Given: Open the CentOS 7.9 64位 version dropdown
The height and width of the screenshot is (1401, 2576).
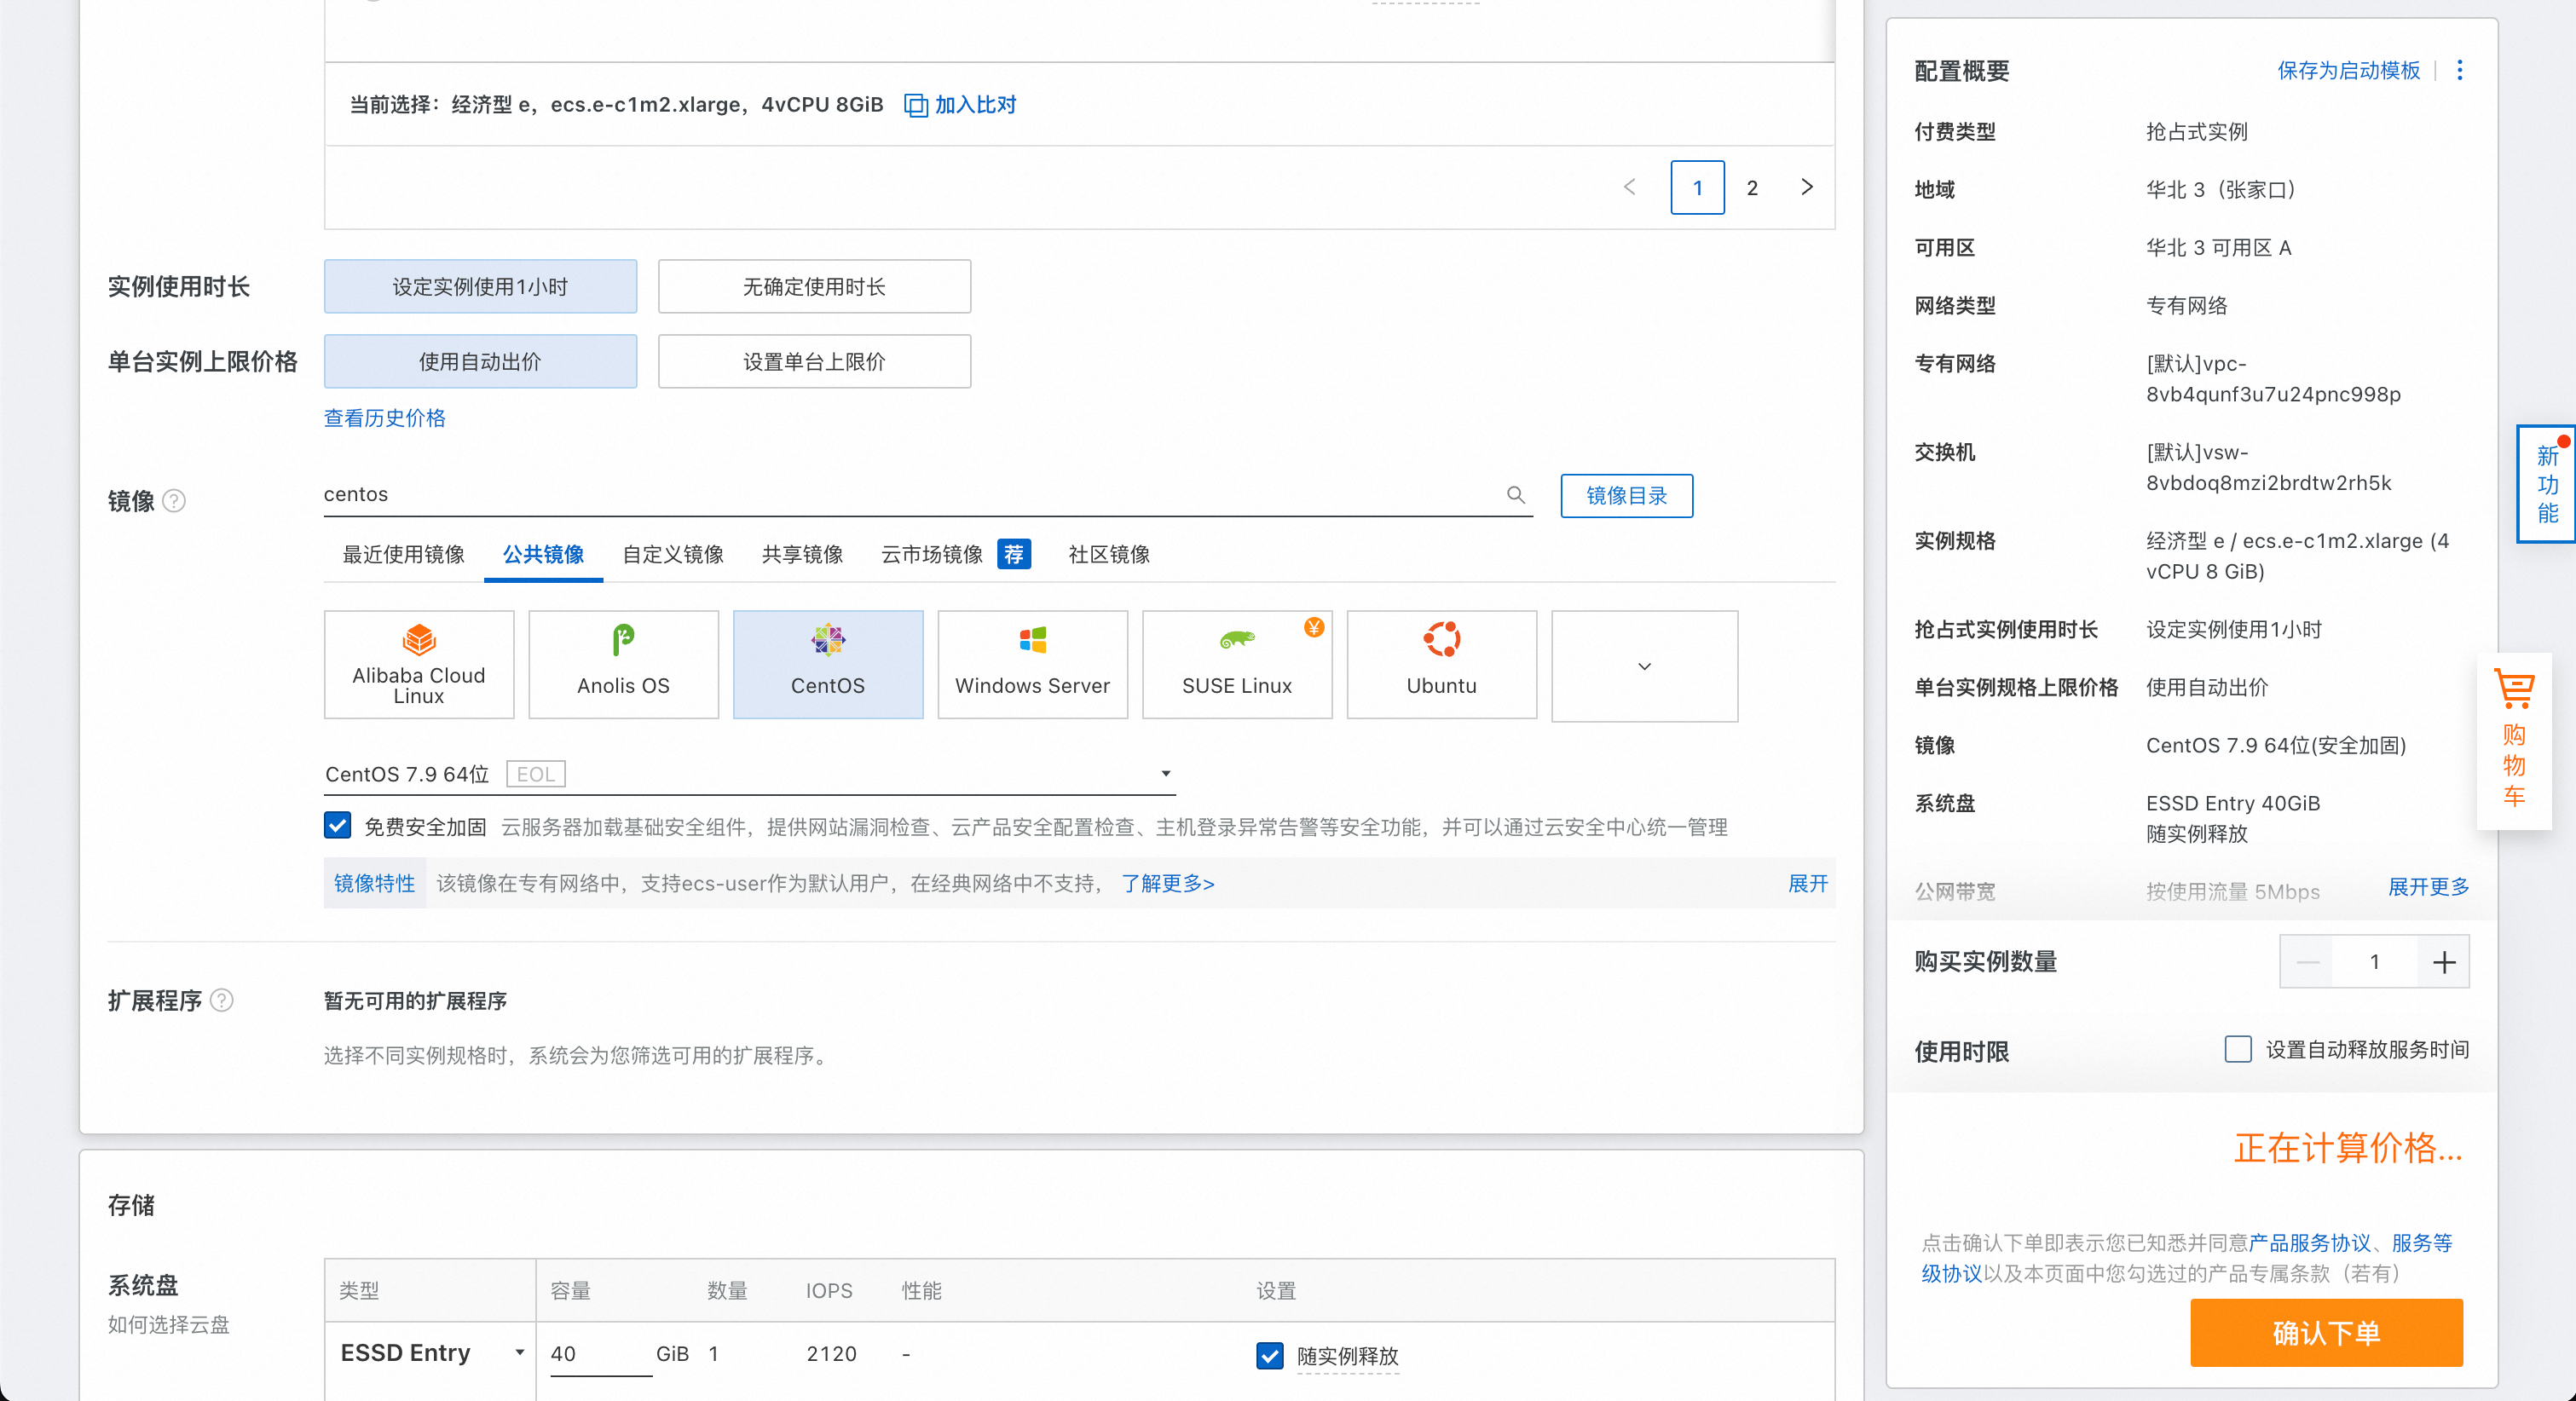Looking at the screenshot, I should pyautogui.click(x=750, y=774).
